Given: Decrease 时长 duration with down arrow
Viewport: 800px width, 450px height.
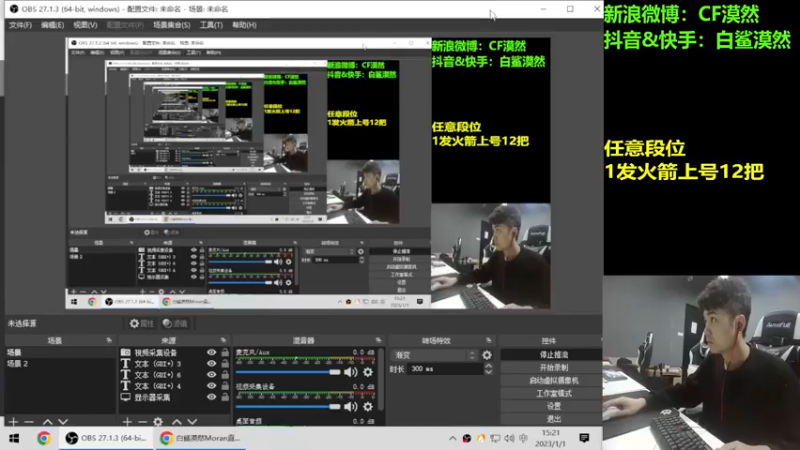Looking at the screenshot, I should click(x=488, y=372).
